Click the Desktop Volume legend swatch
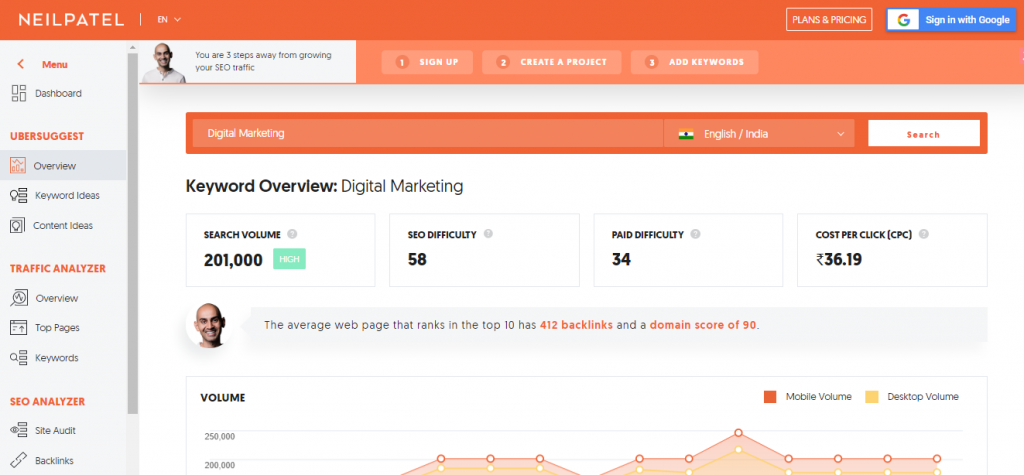 (872, 397)
